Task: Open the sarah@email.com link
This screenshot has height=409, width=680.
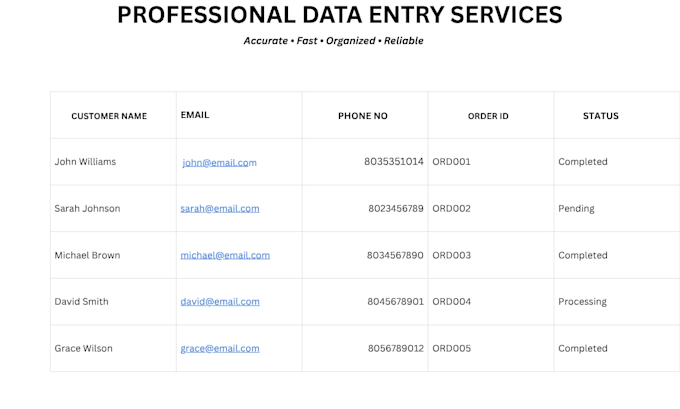Action: pyautogui.click(x=220, y=209)
